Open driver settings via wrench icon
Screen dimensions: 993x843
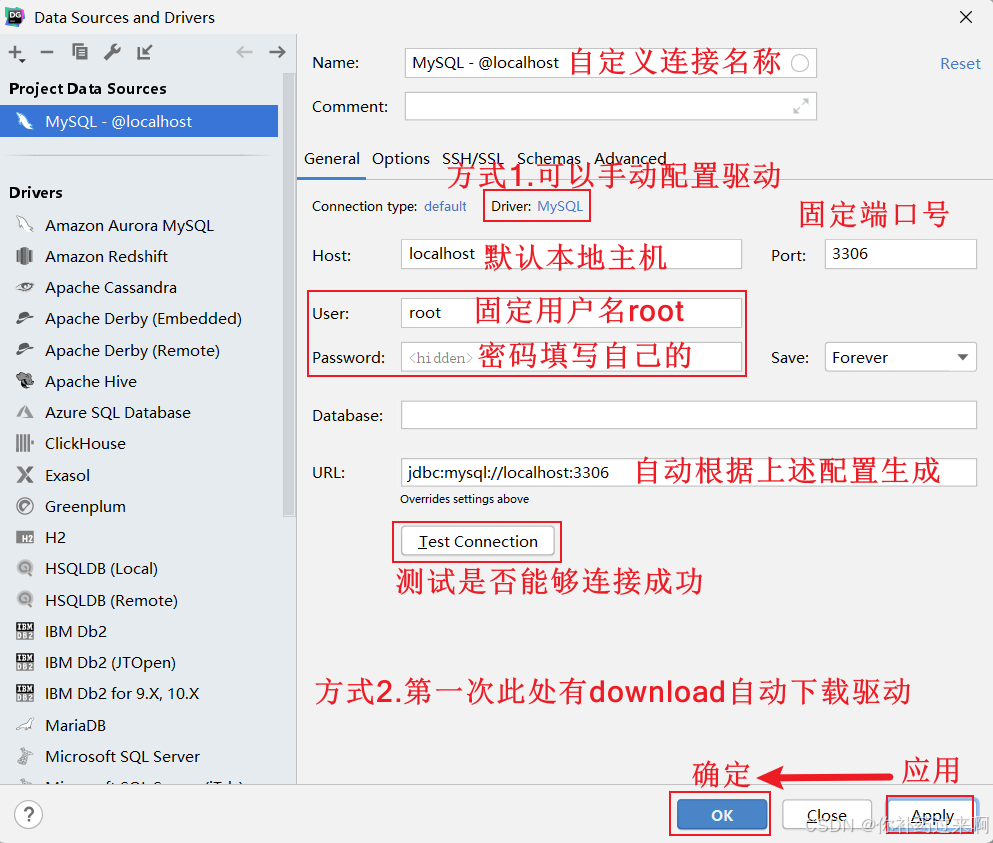(x=112, y=52)
